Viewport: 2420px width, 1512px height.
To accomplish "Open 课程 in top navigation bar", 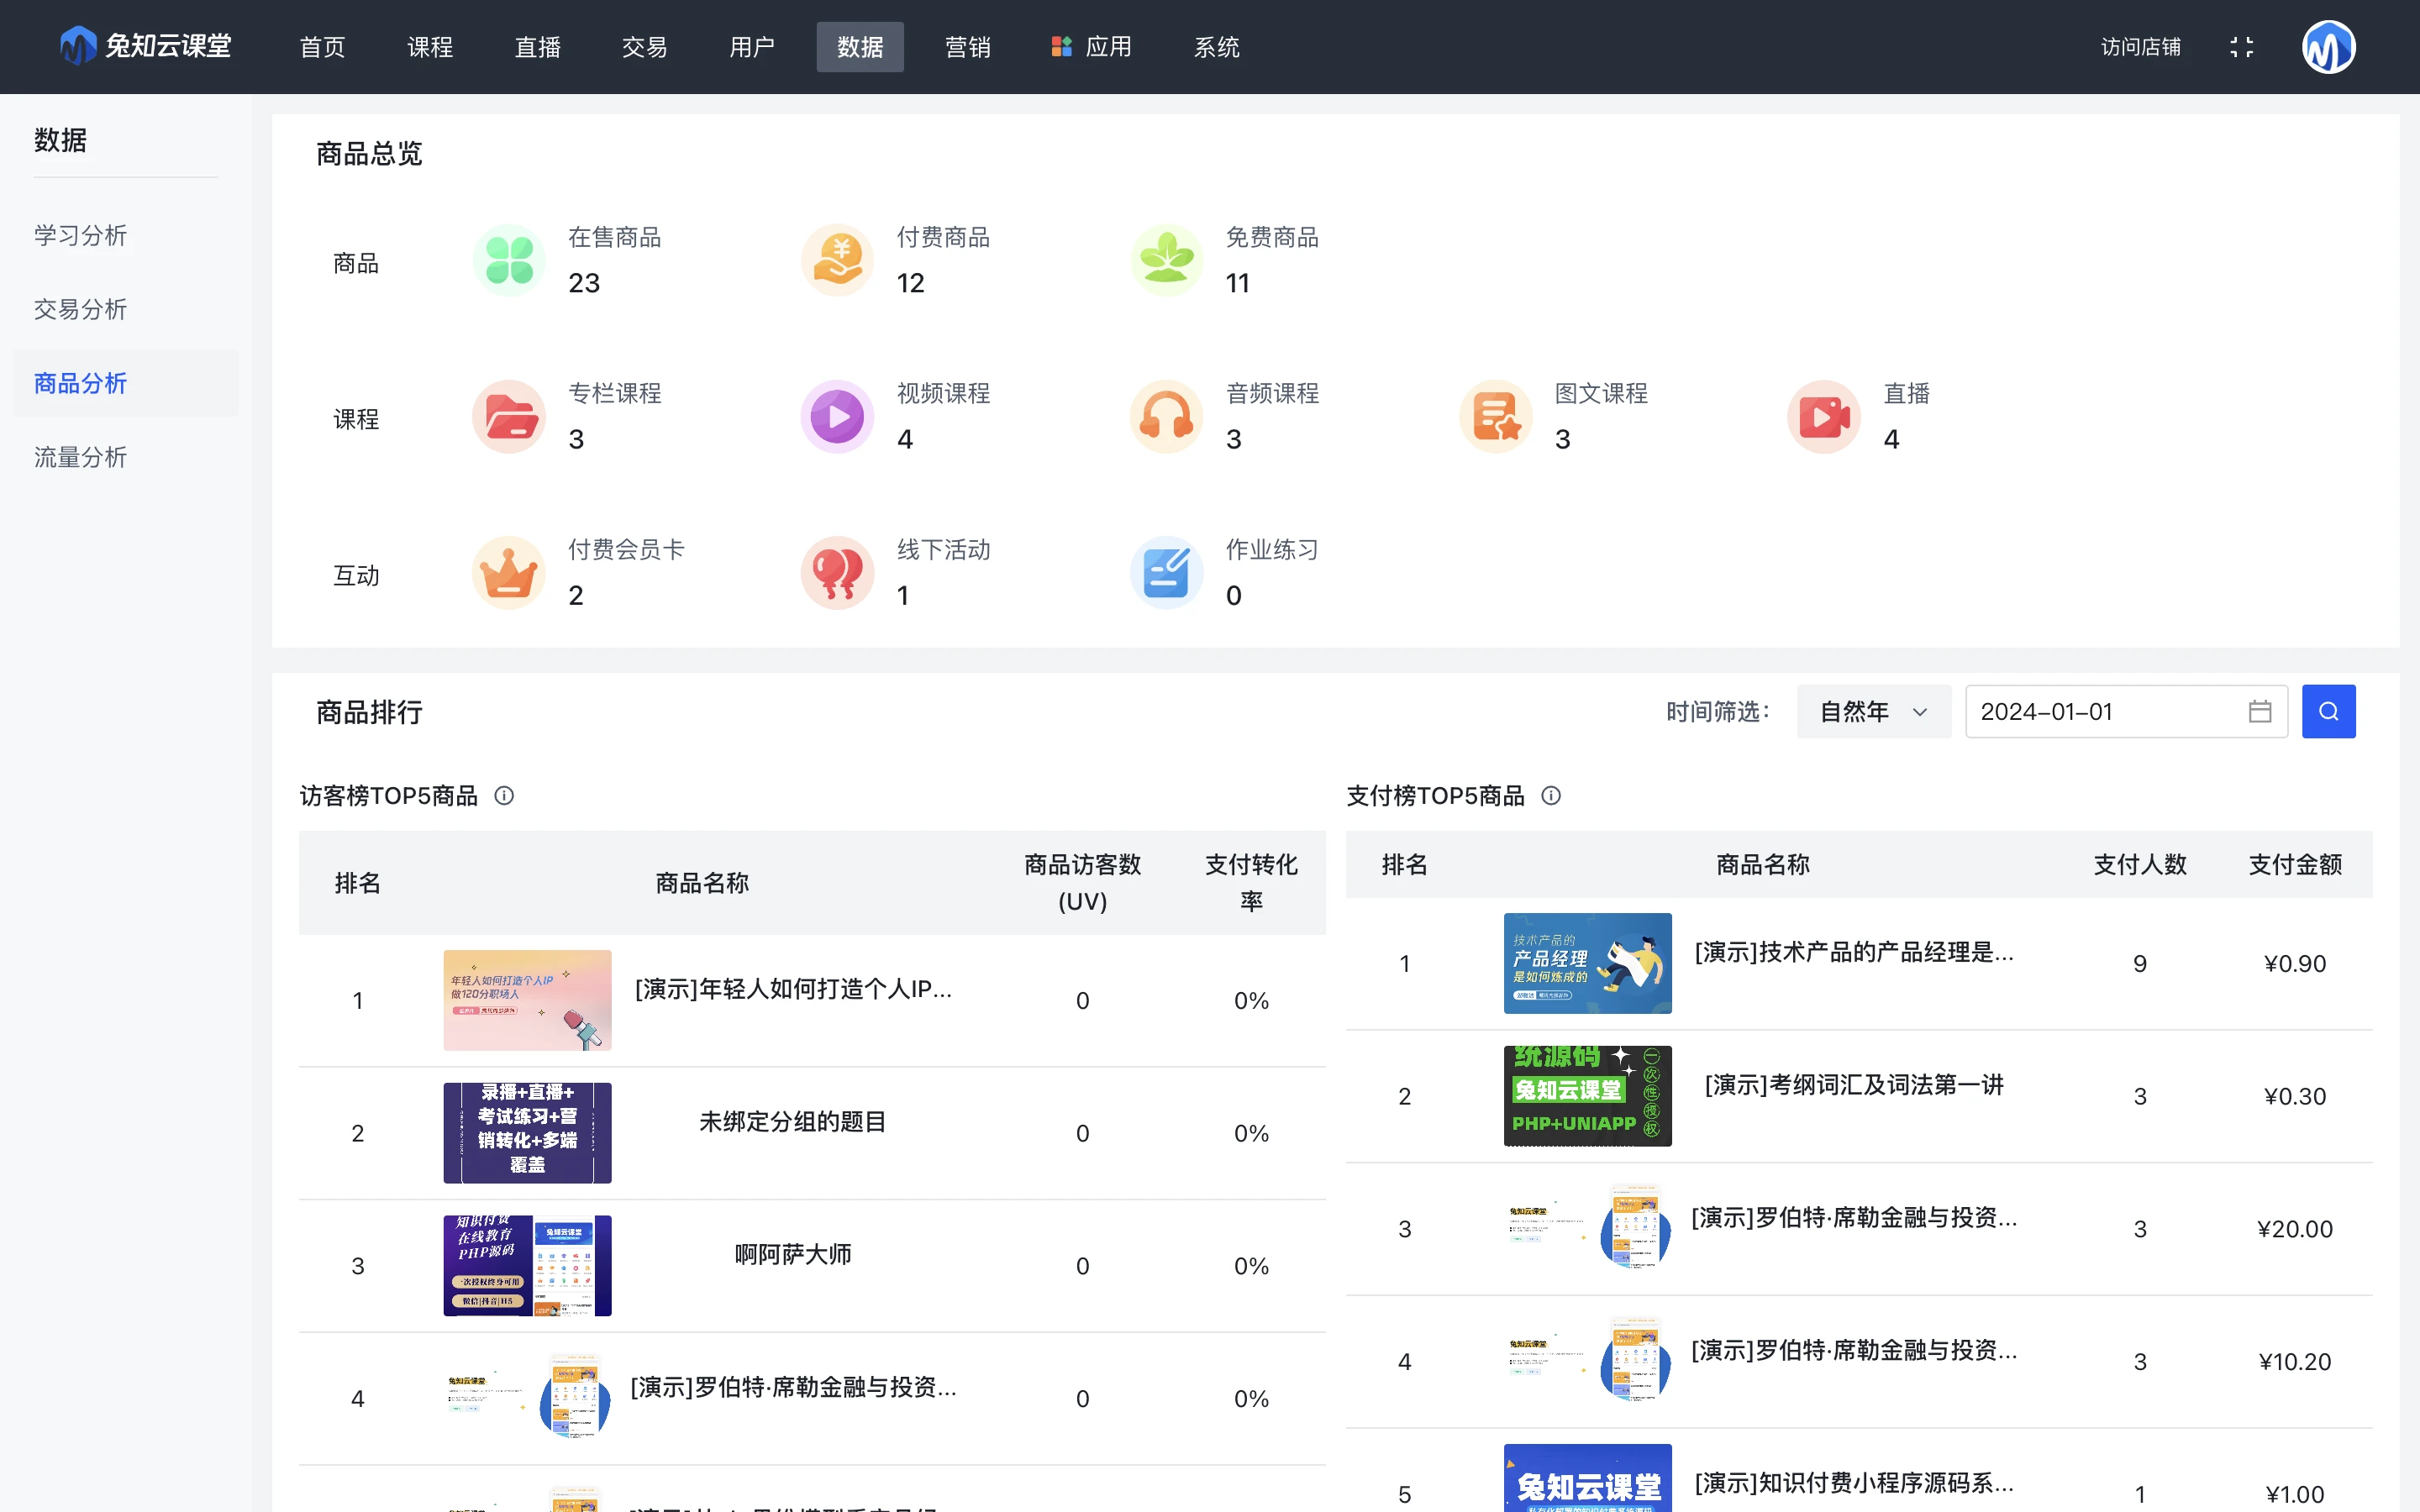I will [430, 47].
